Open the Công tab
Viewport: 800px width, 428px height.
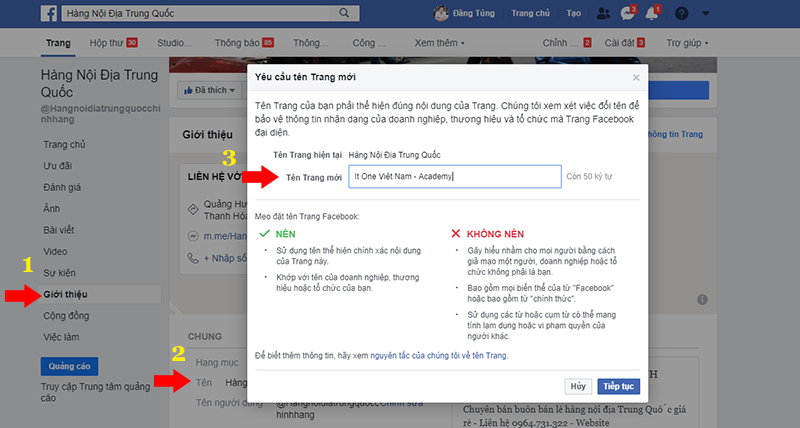(x=369, y=43)
